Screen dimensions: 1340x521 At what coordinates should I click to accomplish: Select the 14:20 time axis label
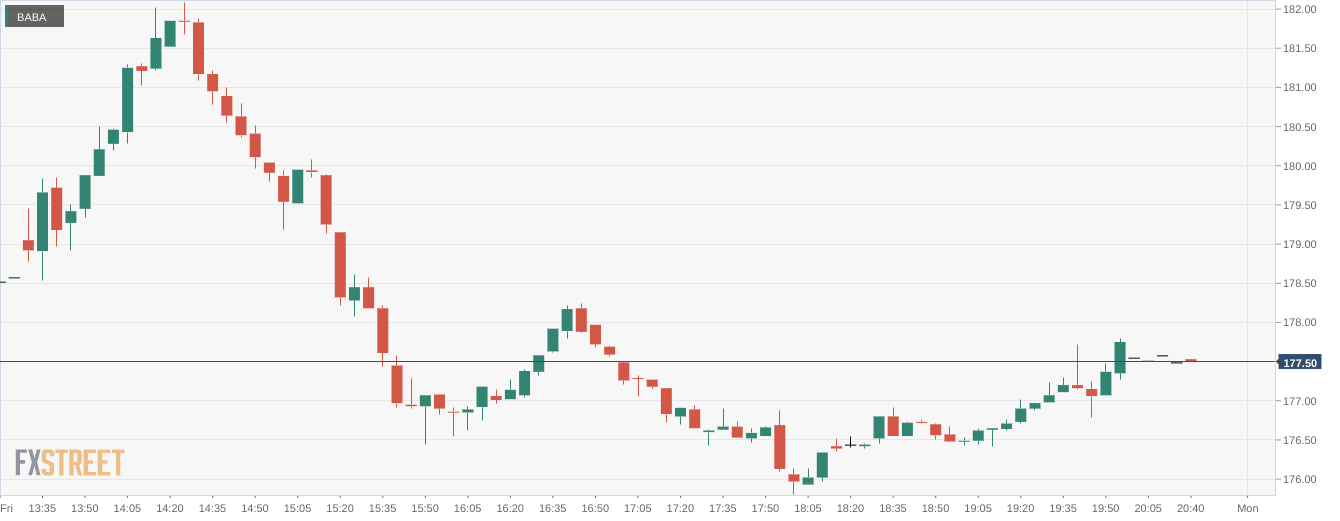point(170,508)
